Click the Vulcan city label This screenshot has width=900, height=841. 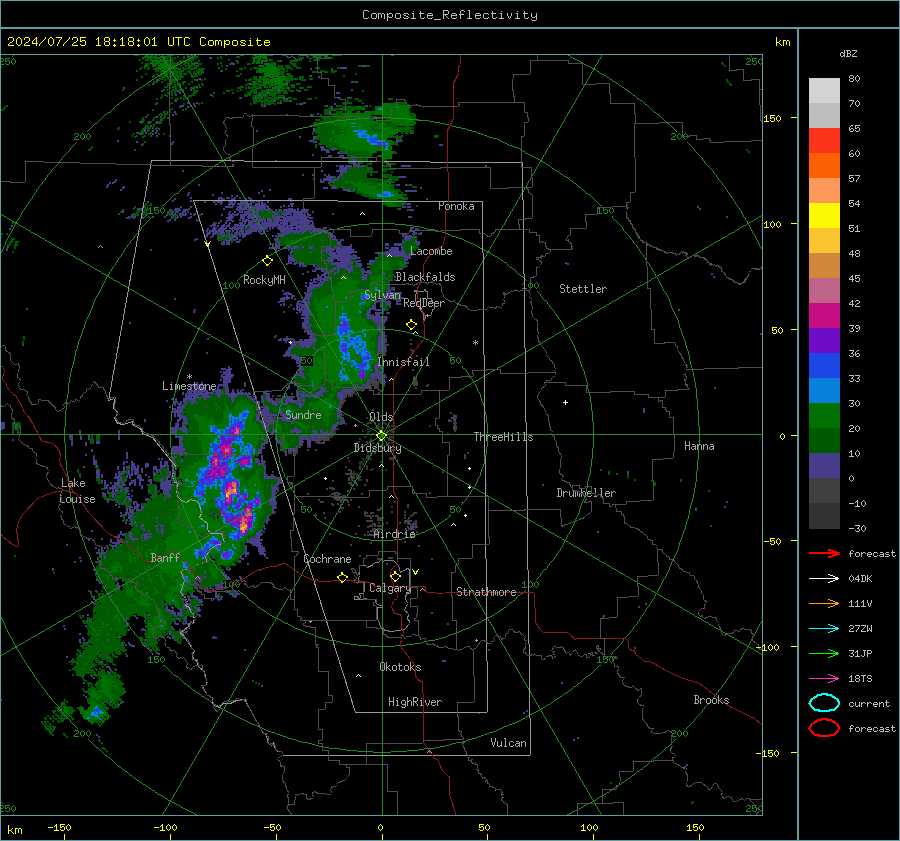pyautogui.click(x=508, y=743)
